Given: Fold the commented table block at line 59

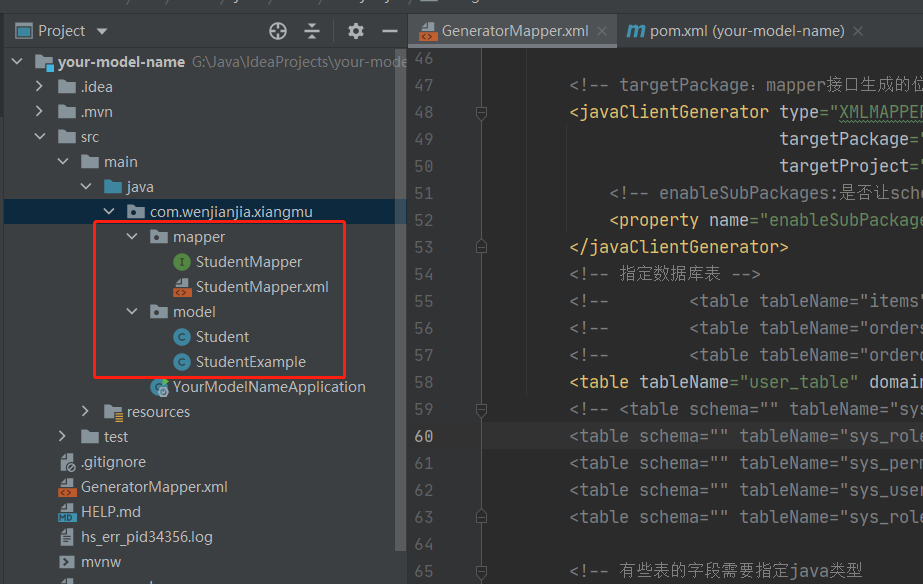Looking at the screenshot, I should click(x=481, y=409).
